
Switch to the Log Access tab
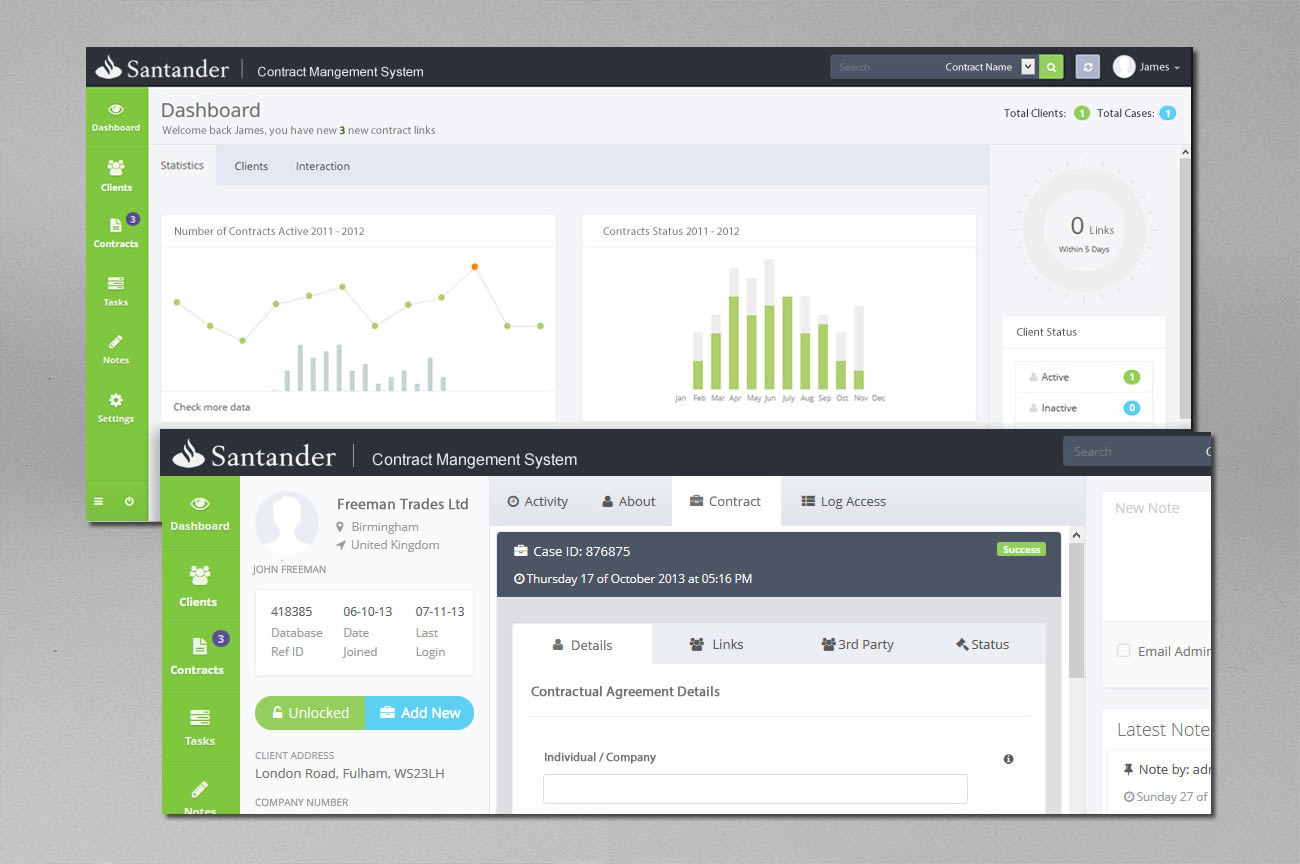point(843,501)
